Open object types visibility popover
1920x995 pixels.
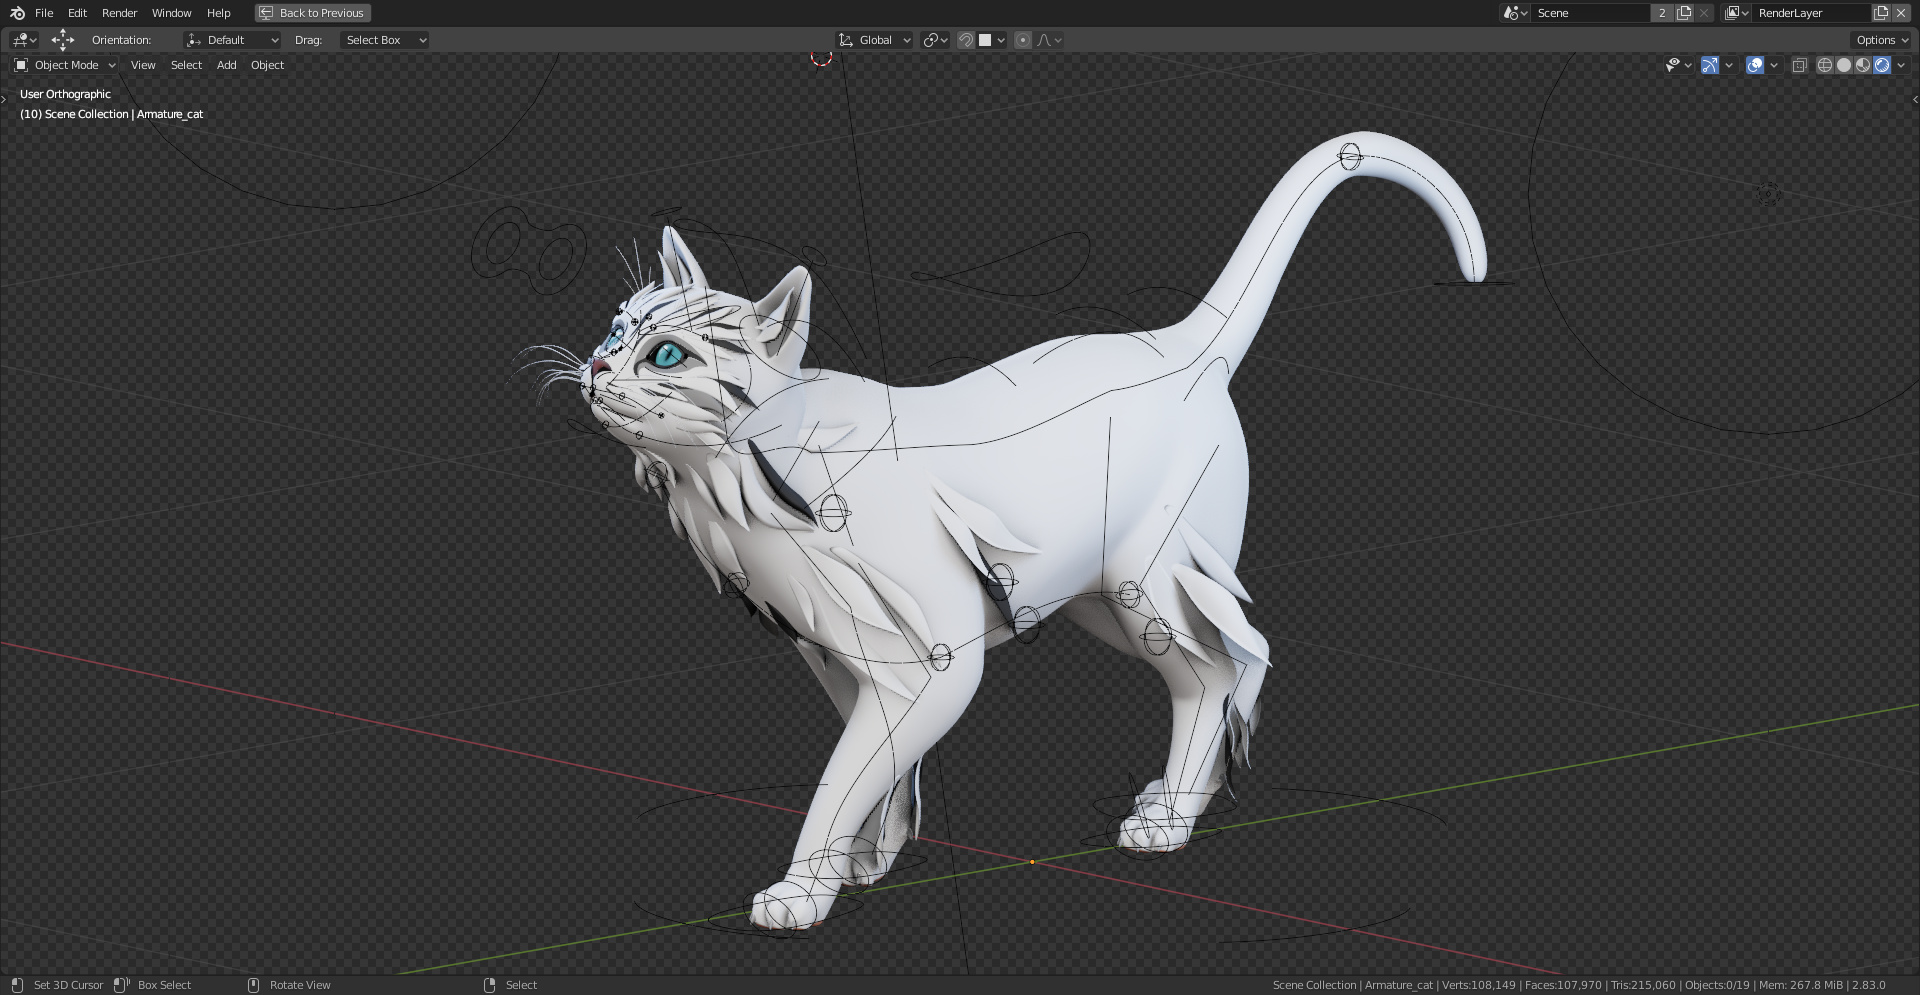point(1679,65)
